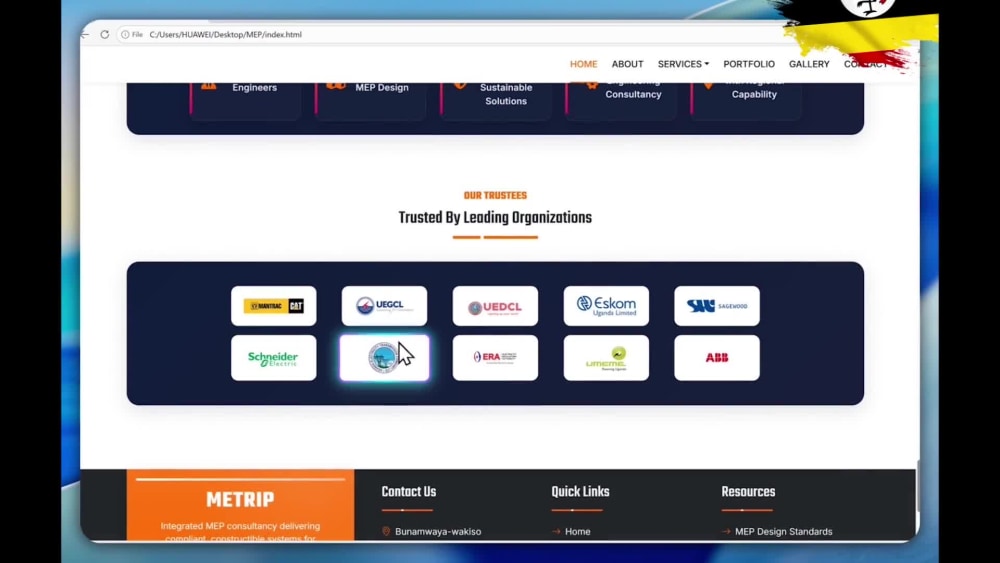Go to the ABOUT page
The image size is (1000, 563).
[x=628, y=64]
